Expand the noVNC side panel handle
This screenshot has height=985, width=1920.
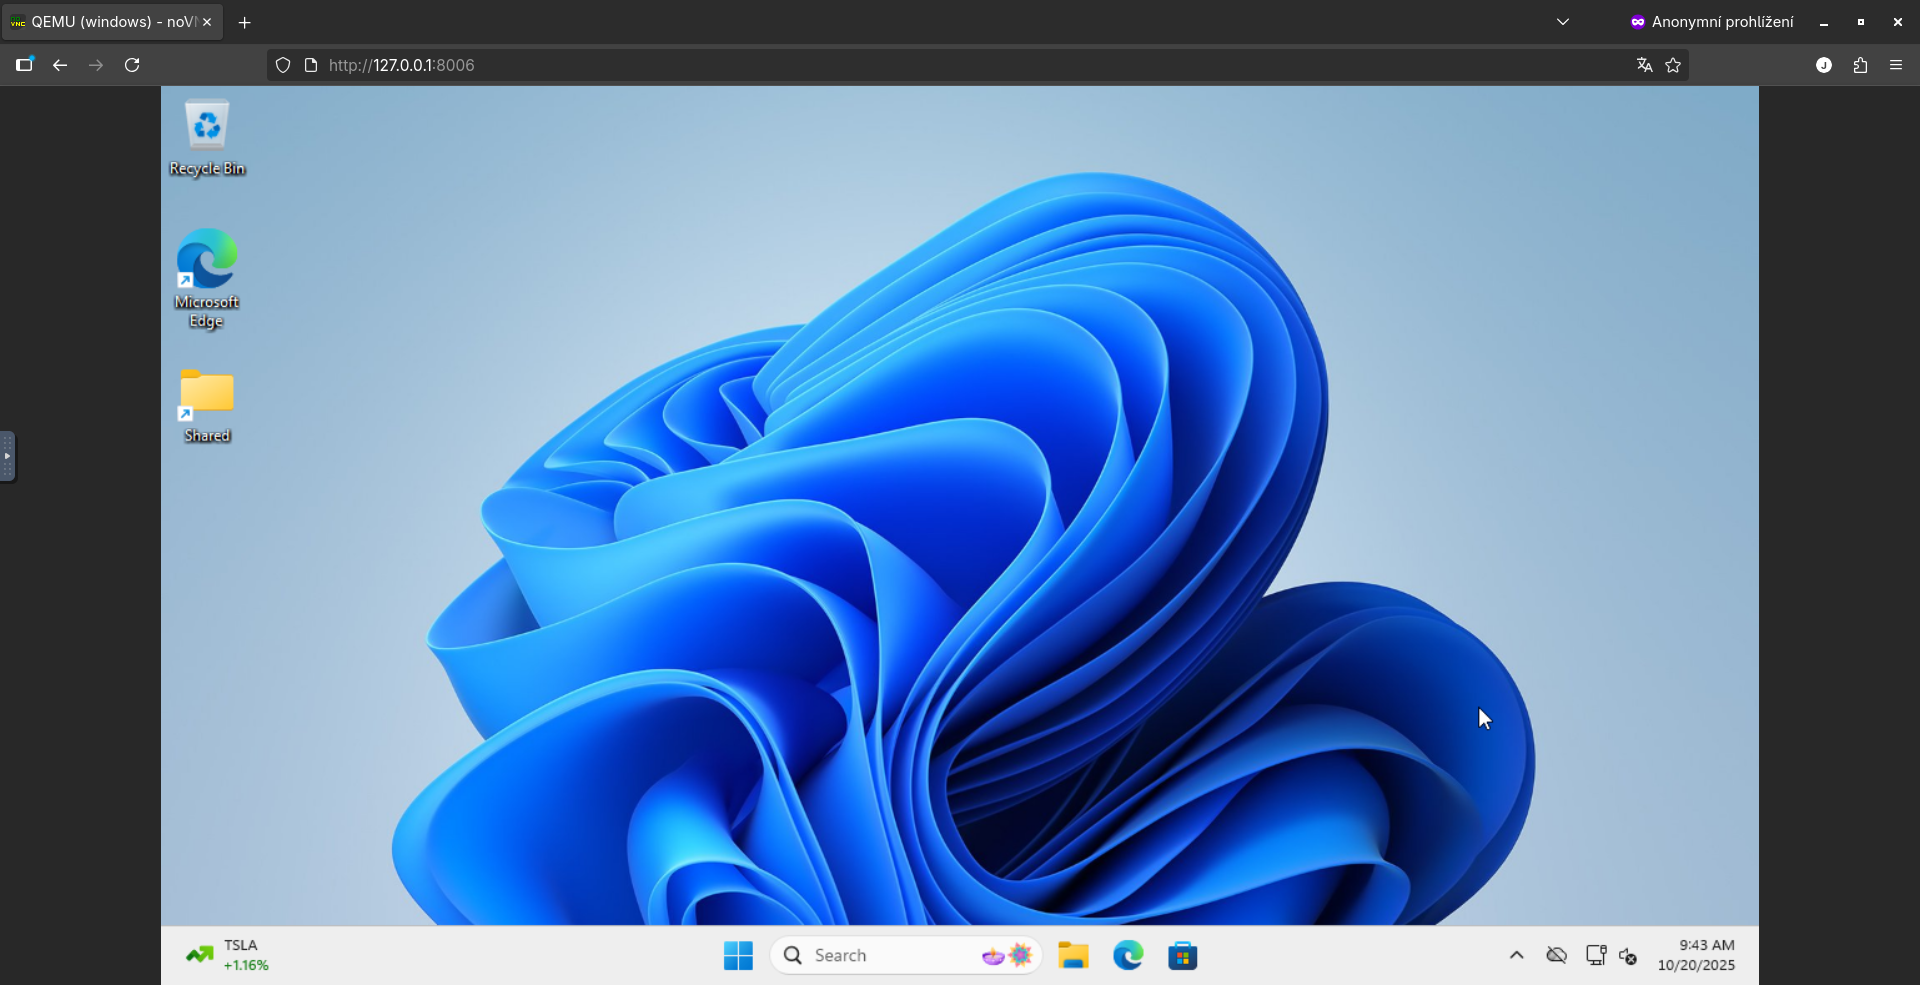(x=8, y=457)
